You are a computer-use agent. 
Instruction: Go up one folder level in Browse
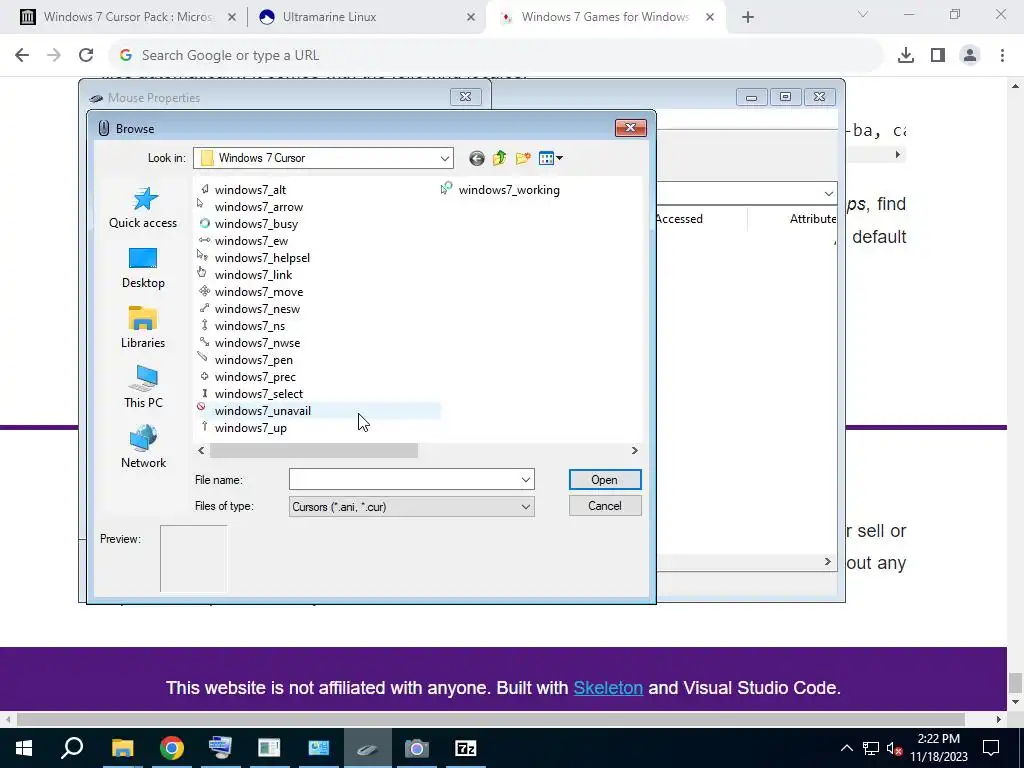(x=500, y=158)
